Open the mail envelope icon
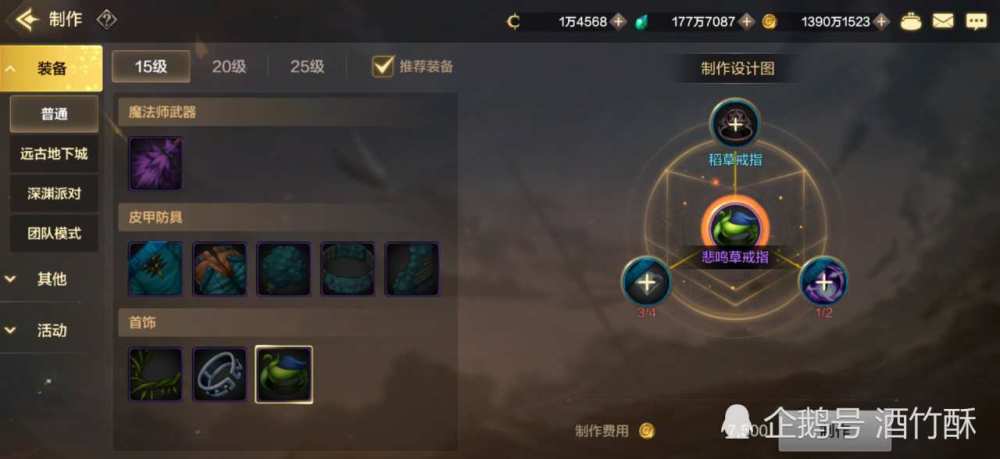 click(943, 22)
